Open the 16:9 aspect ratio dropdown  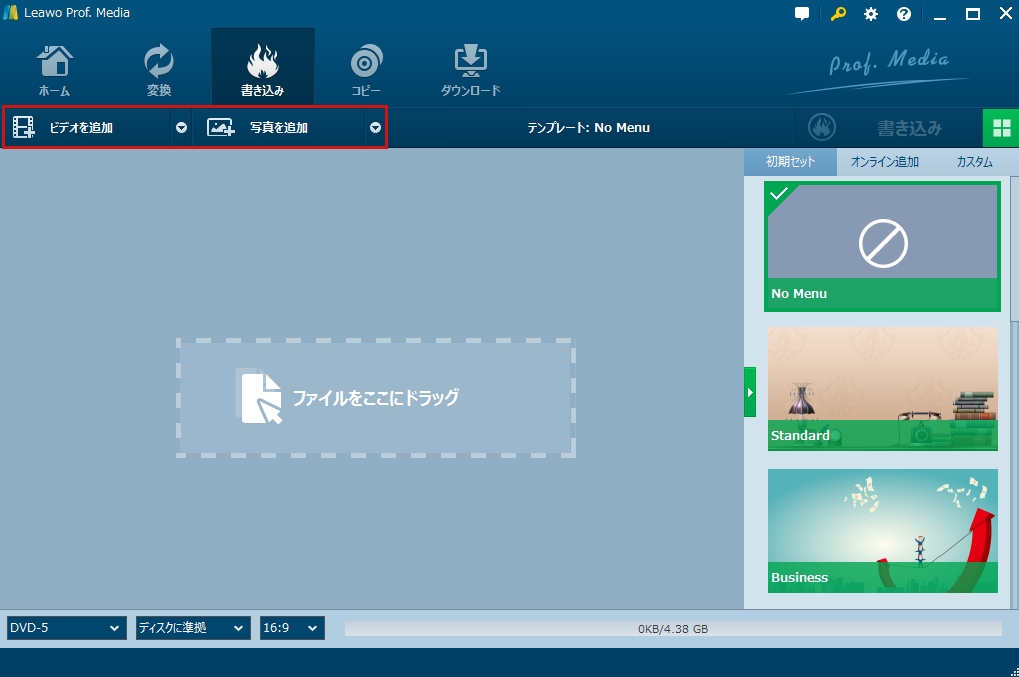point(292,628)
